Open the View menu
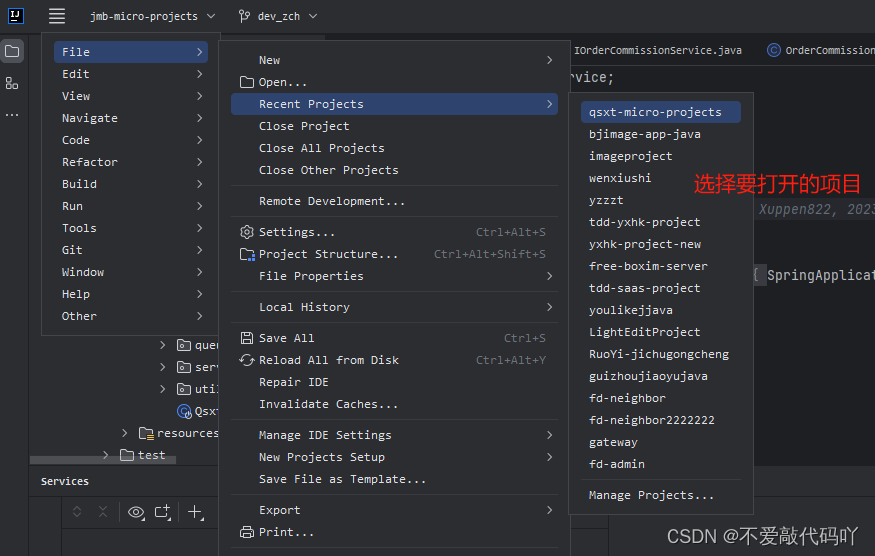Image resolution: width=875 pixels, height=556 pixels. pos(131,96)
